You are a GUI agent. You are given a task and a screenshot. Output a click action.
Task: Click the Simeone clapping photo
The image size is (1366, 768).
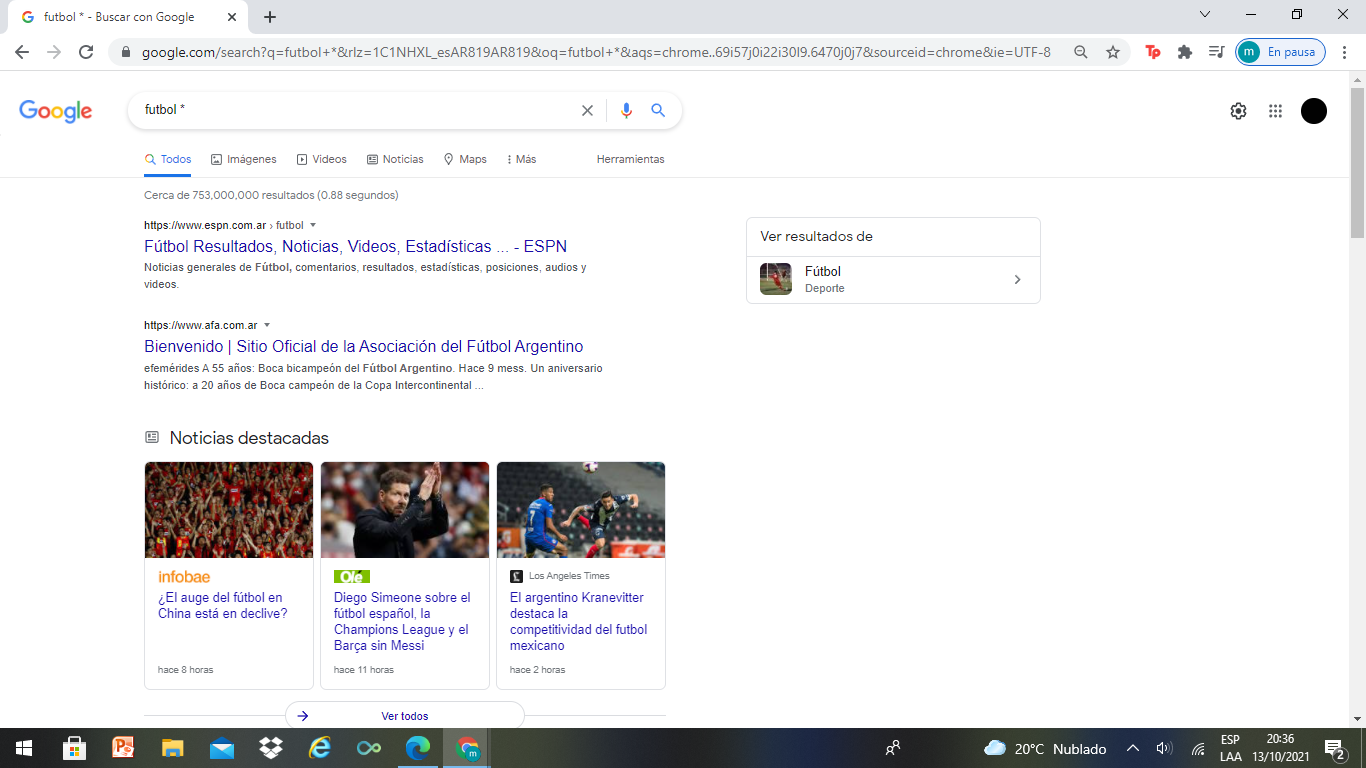tap(405, 510)
